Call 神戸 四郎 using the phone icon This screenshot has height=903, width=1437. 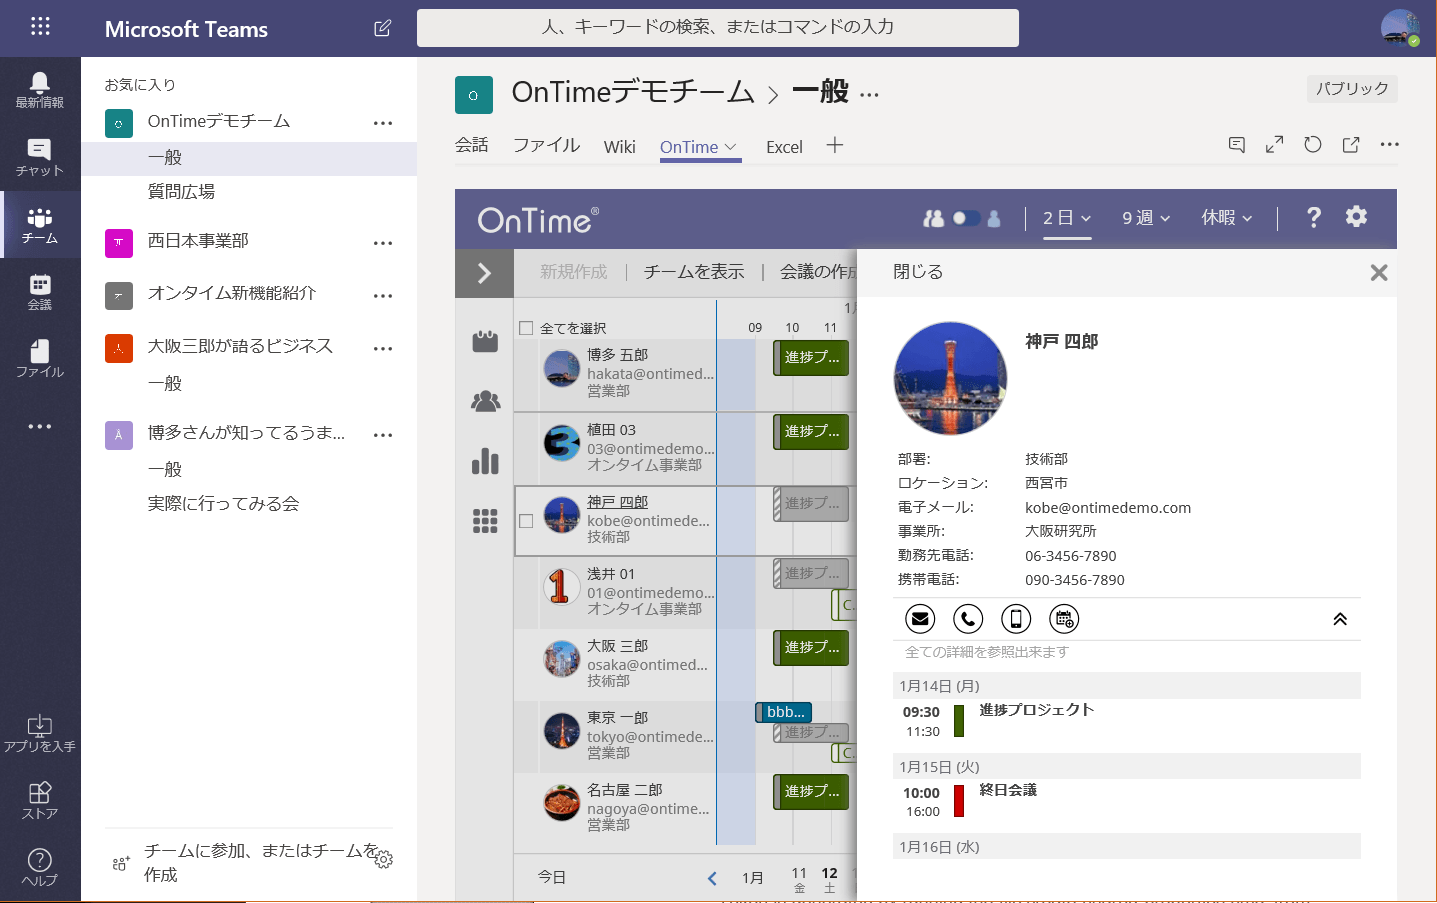(967, 618)
